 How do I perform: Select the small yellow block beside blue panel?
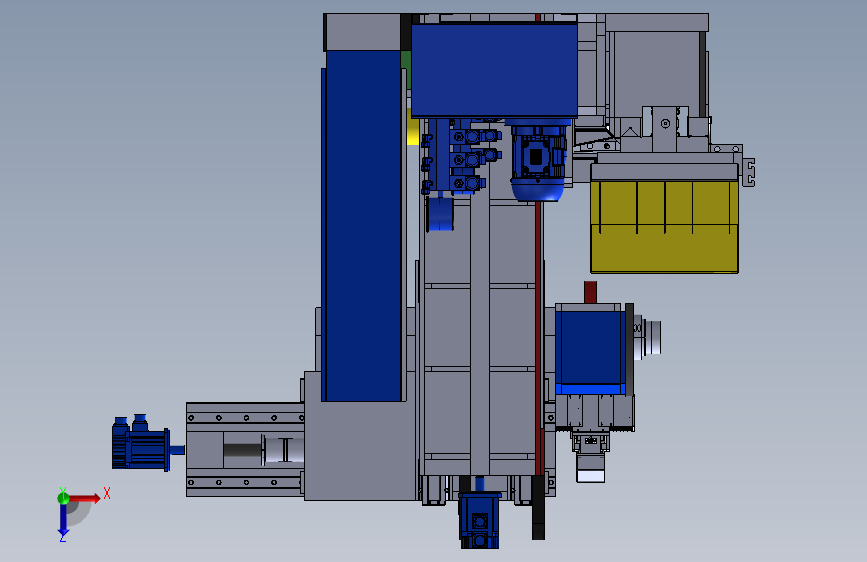click(x=412, y=127)
